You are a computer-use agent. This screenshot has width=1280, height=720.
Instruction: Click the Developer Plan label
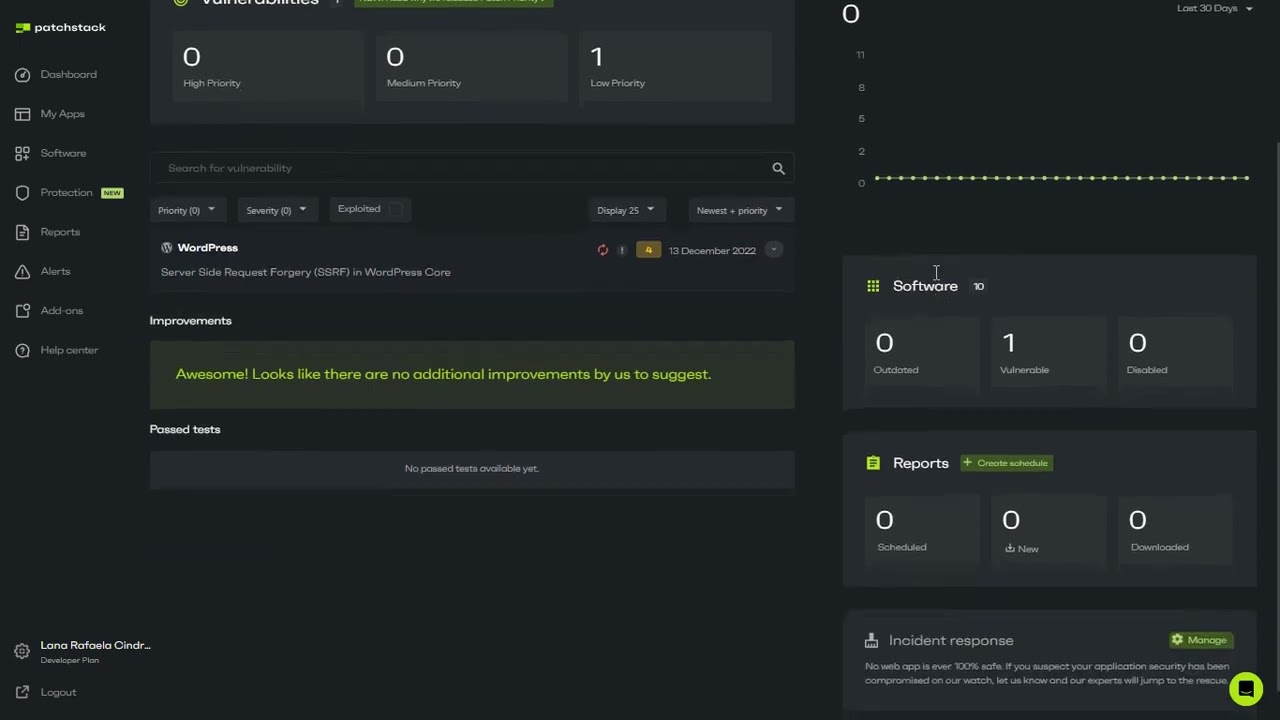coord(69,661)
